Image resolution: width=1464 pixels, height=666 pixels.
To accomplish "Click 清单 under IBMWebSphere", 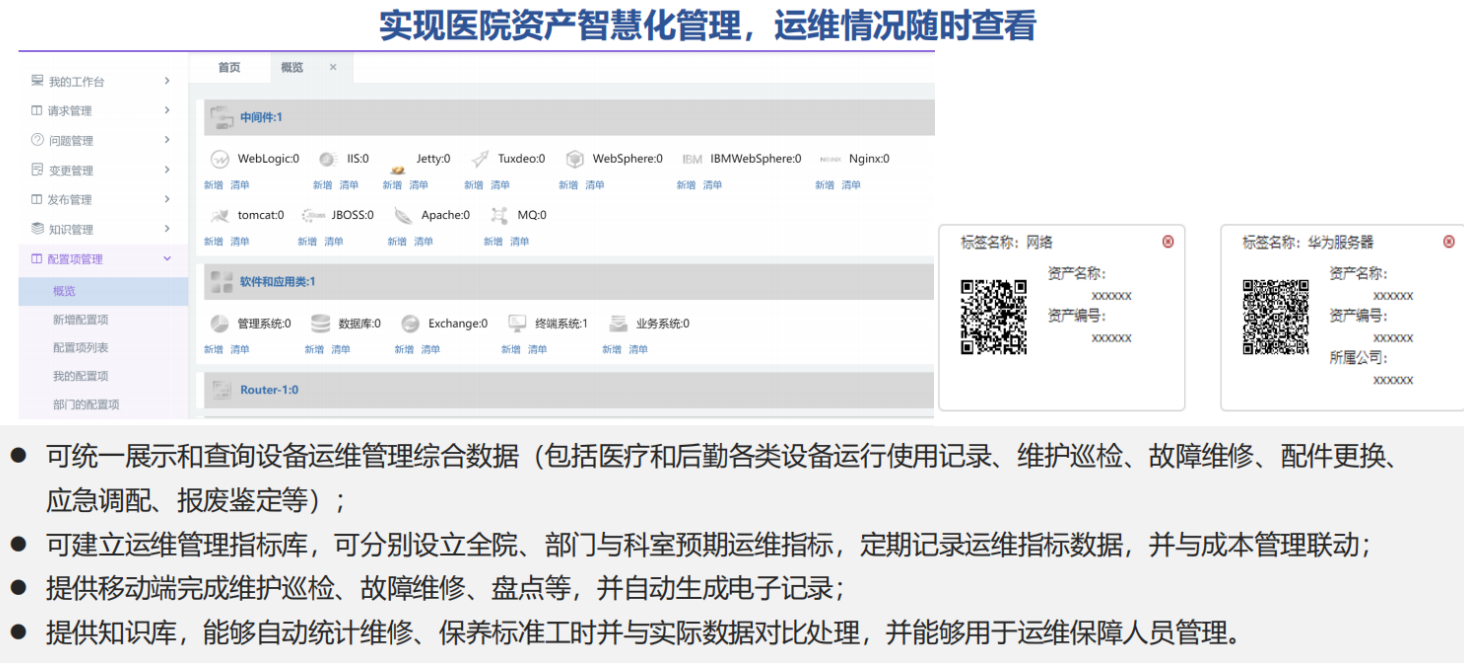I will [x=712, y=185].
